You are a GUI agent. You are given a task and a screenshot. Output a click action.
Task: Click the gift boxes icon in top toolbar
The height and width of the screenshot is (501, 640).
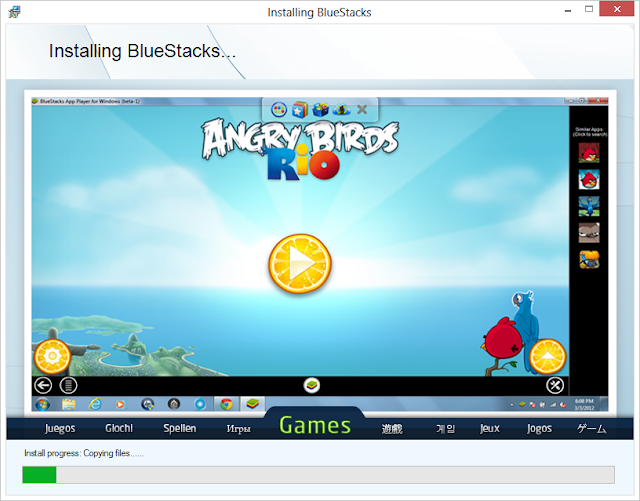pyautogui.click(x=320, y=109)
